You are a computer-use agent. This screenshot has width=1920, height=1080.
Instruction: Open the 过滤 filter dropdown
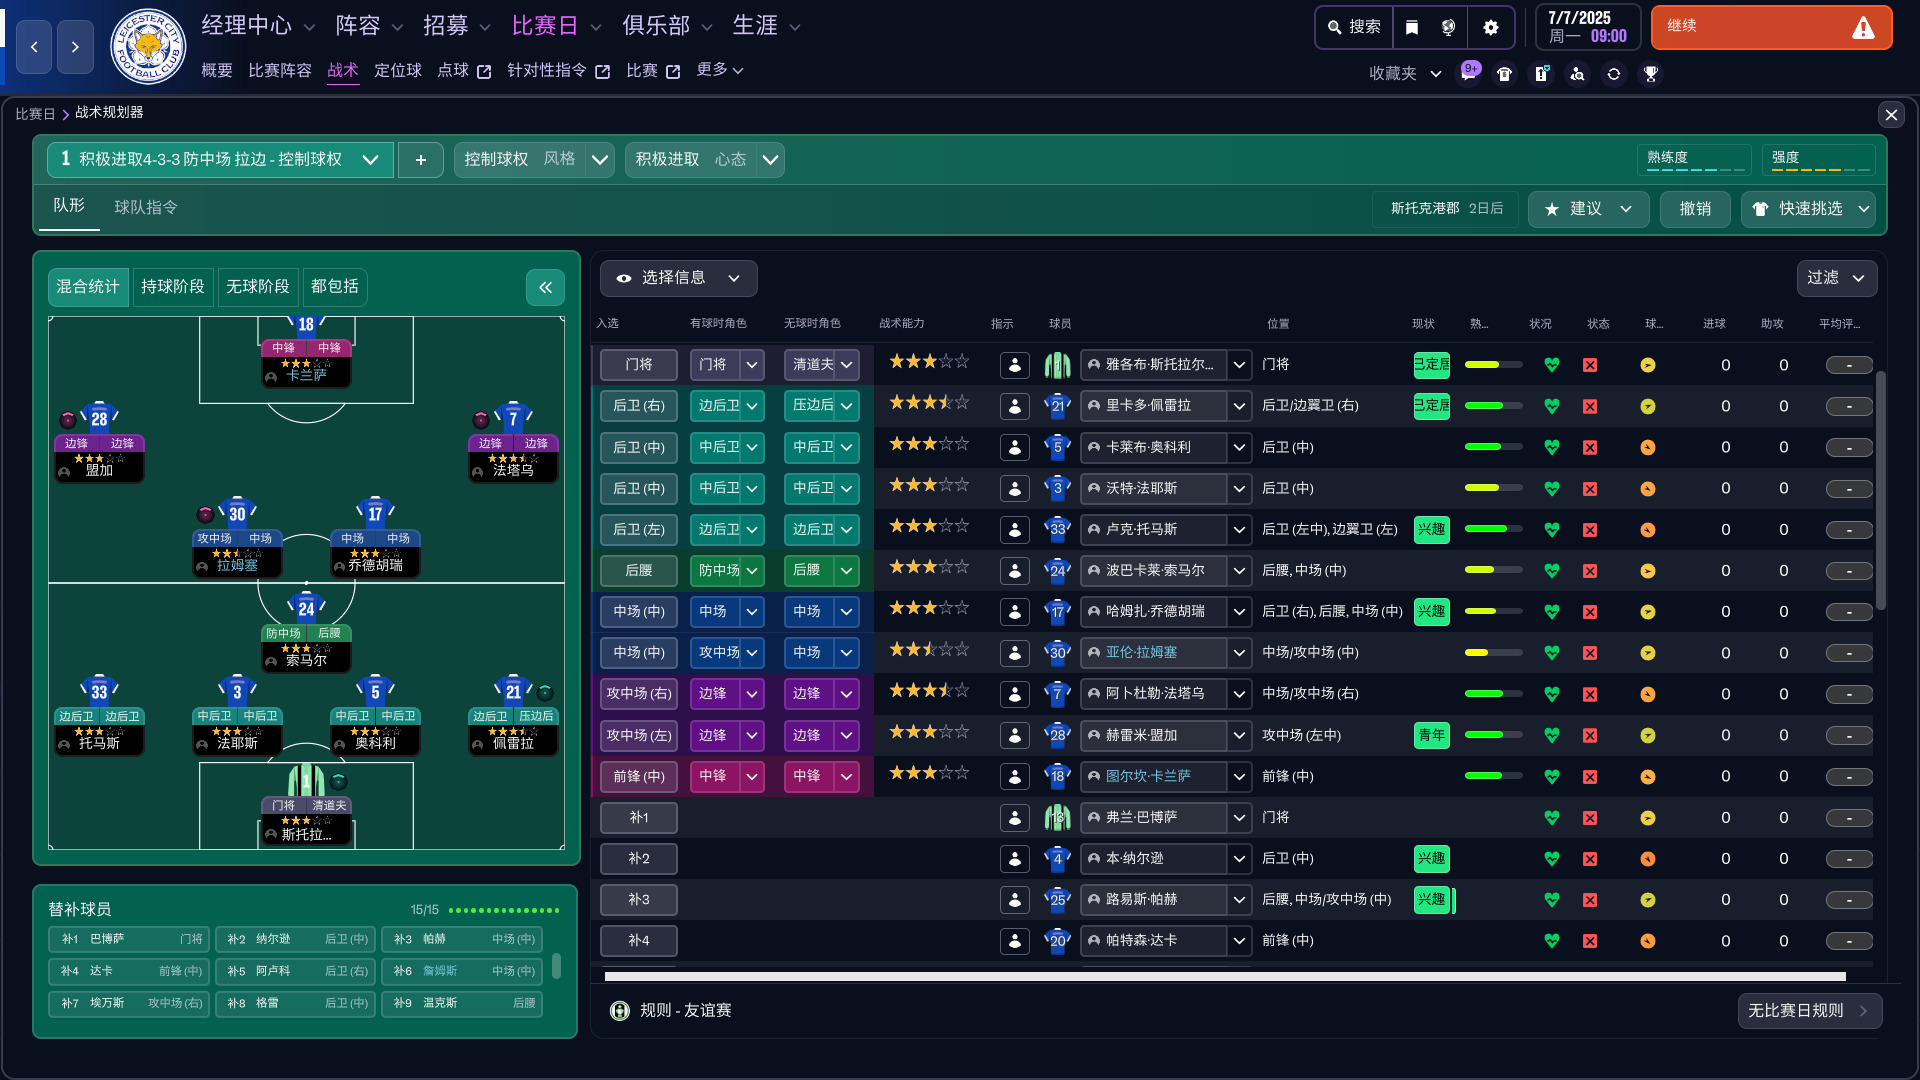click(1836, 278)
